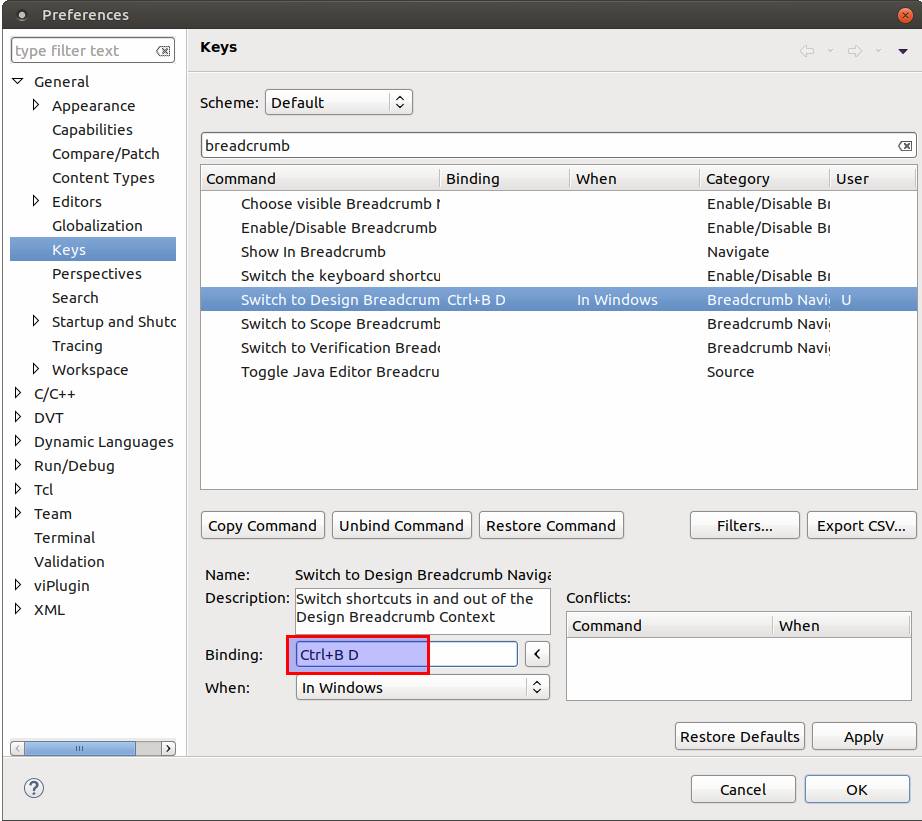Click the Export CSV button
The width and height of the screenshot is (922, 821).
[x=861, y=526]
